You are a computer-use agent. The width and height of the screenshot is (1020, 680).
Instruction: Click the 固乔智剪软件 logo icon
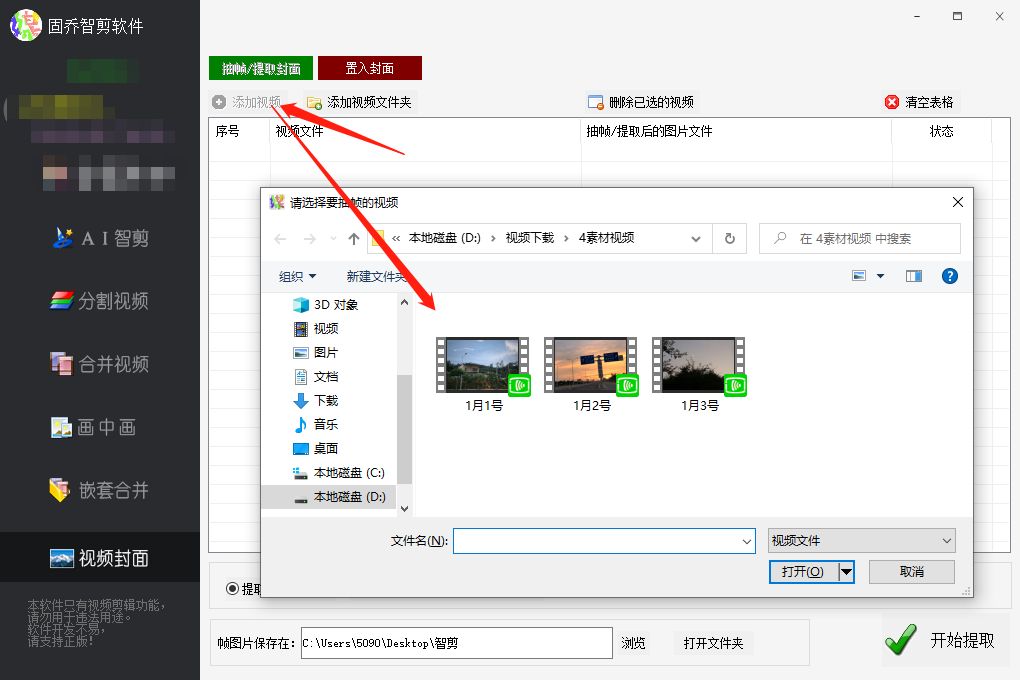click(x=26, y=25)
